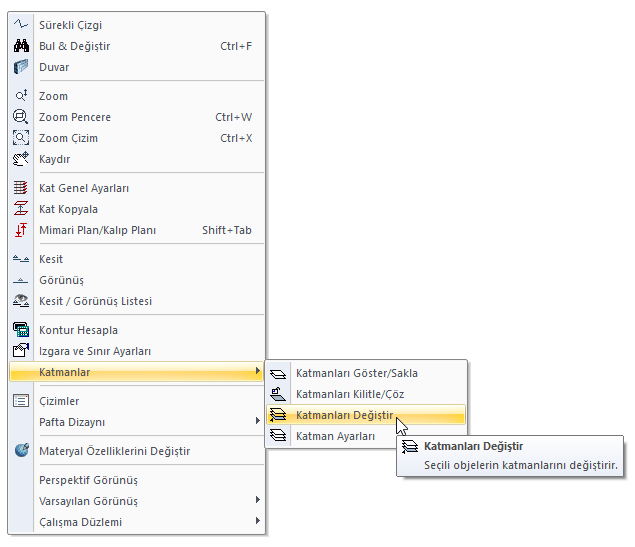635x547 pixels.
Task: Select the Perspektif Görünüş menu entry
Action: coord(88,480)
